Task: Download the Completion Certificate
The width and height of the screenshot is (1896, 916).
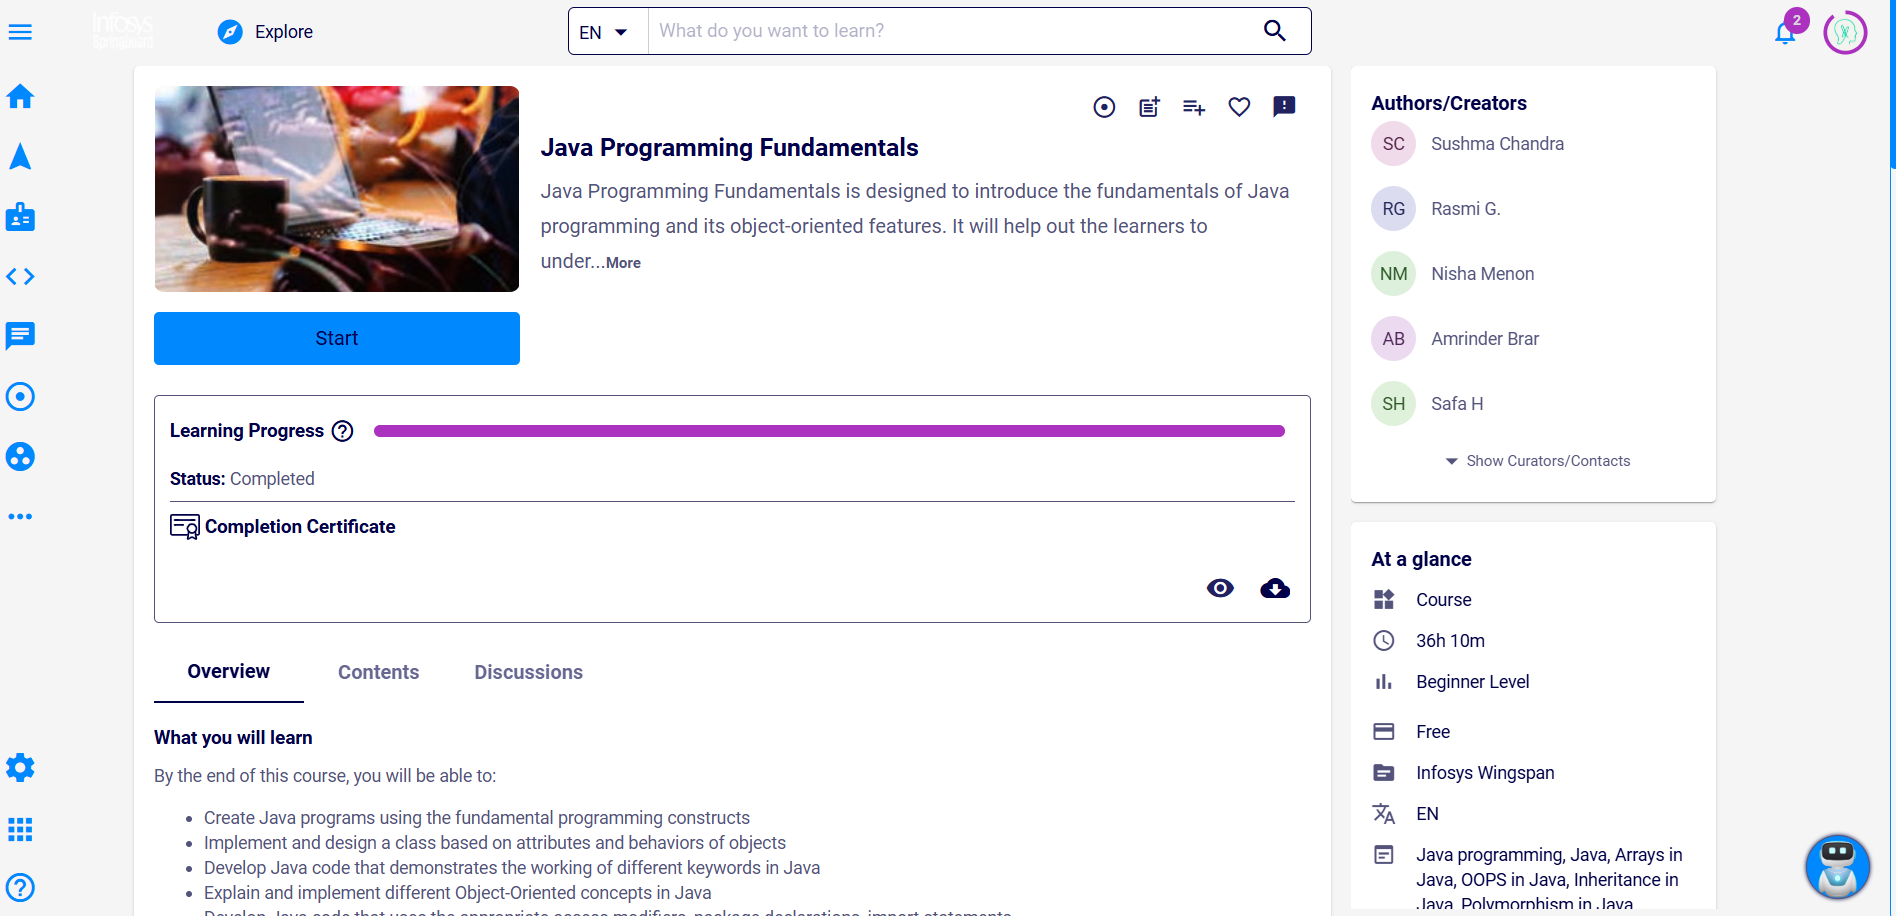Action: (x=1274, y=588)
